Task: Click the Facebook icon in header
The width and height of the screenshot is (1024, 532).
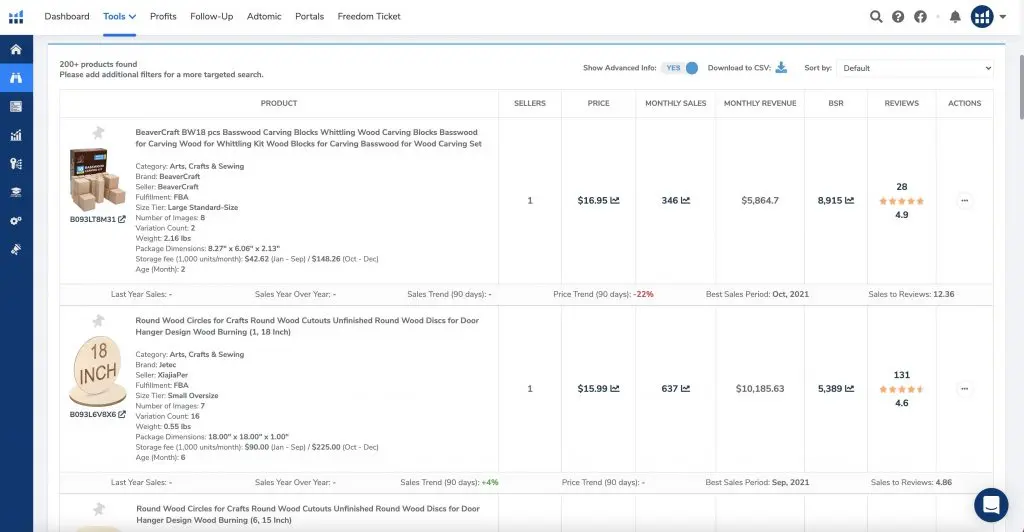Action: 920,17
